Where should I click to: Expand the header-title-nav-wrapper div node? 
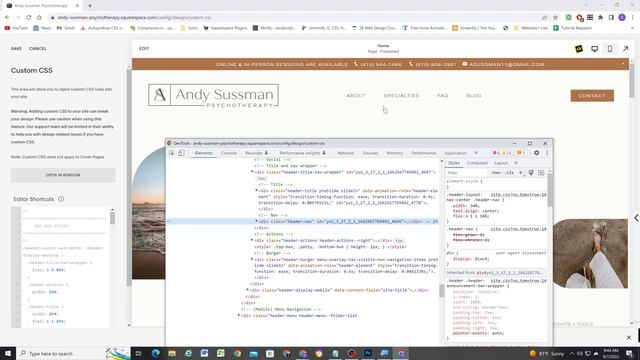pyautogui.click(x=252, y=172)
